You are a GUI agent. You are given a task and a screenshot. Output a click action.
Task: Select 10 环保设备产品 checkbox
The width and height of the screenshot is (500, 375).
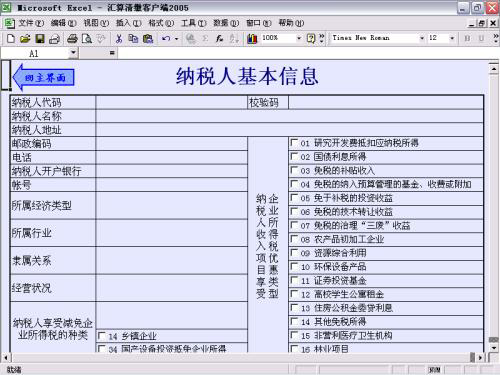pos(294,267)
